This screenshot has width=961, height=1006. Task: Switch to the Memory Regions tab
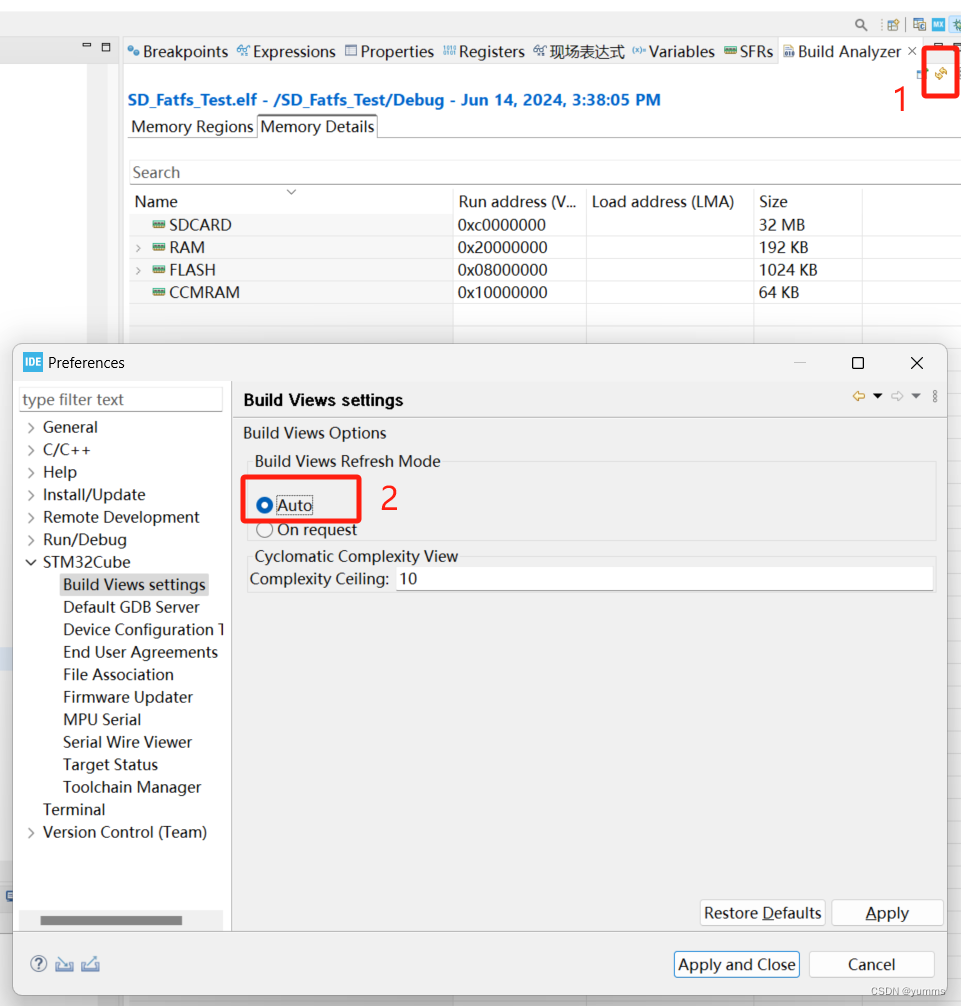tap(191, 127)
